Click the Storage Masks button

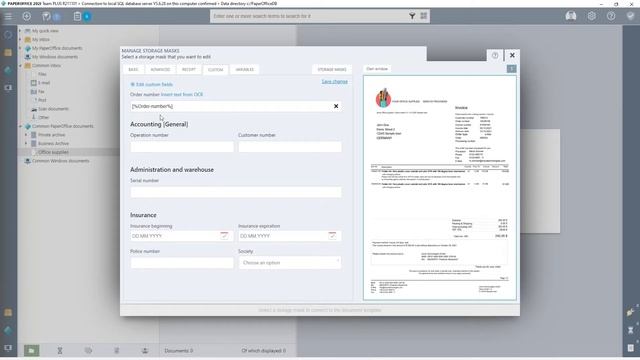332,70
